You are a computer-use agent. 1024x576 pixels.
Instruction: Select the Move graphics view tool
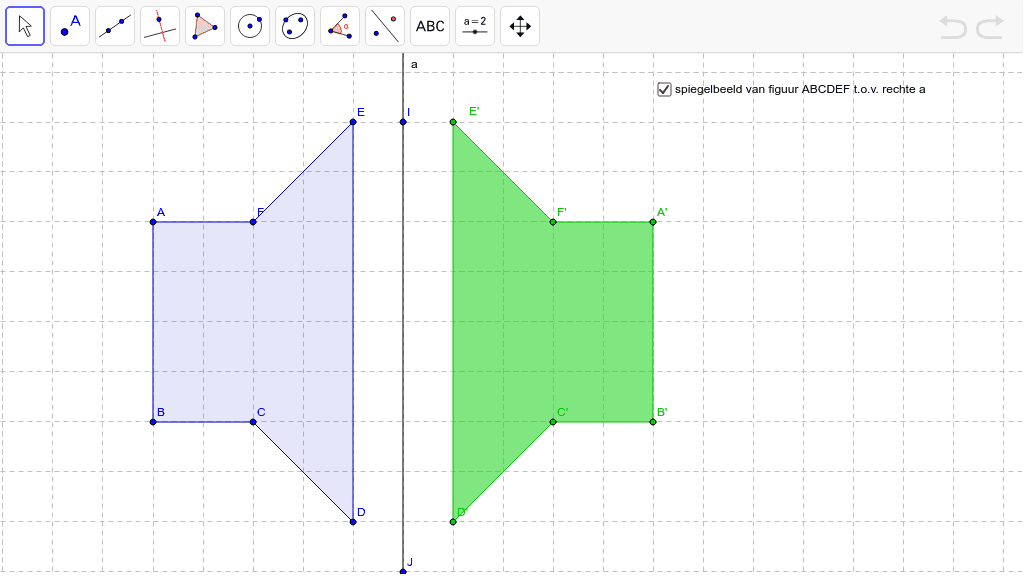tap(520, 26)
